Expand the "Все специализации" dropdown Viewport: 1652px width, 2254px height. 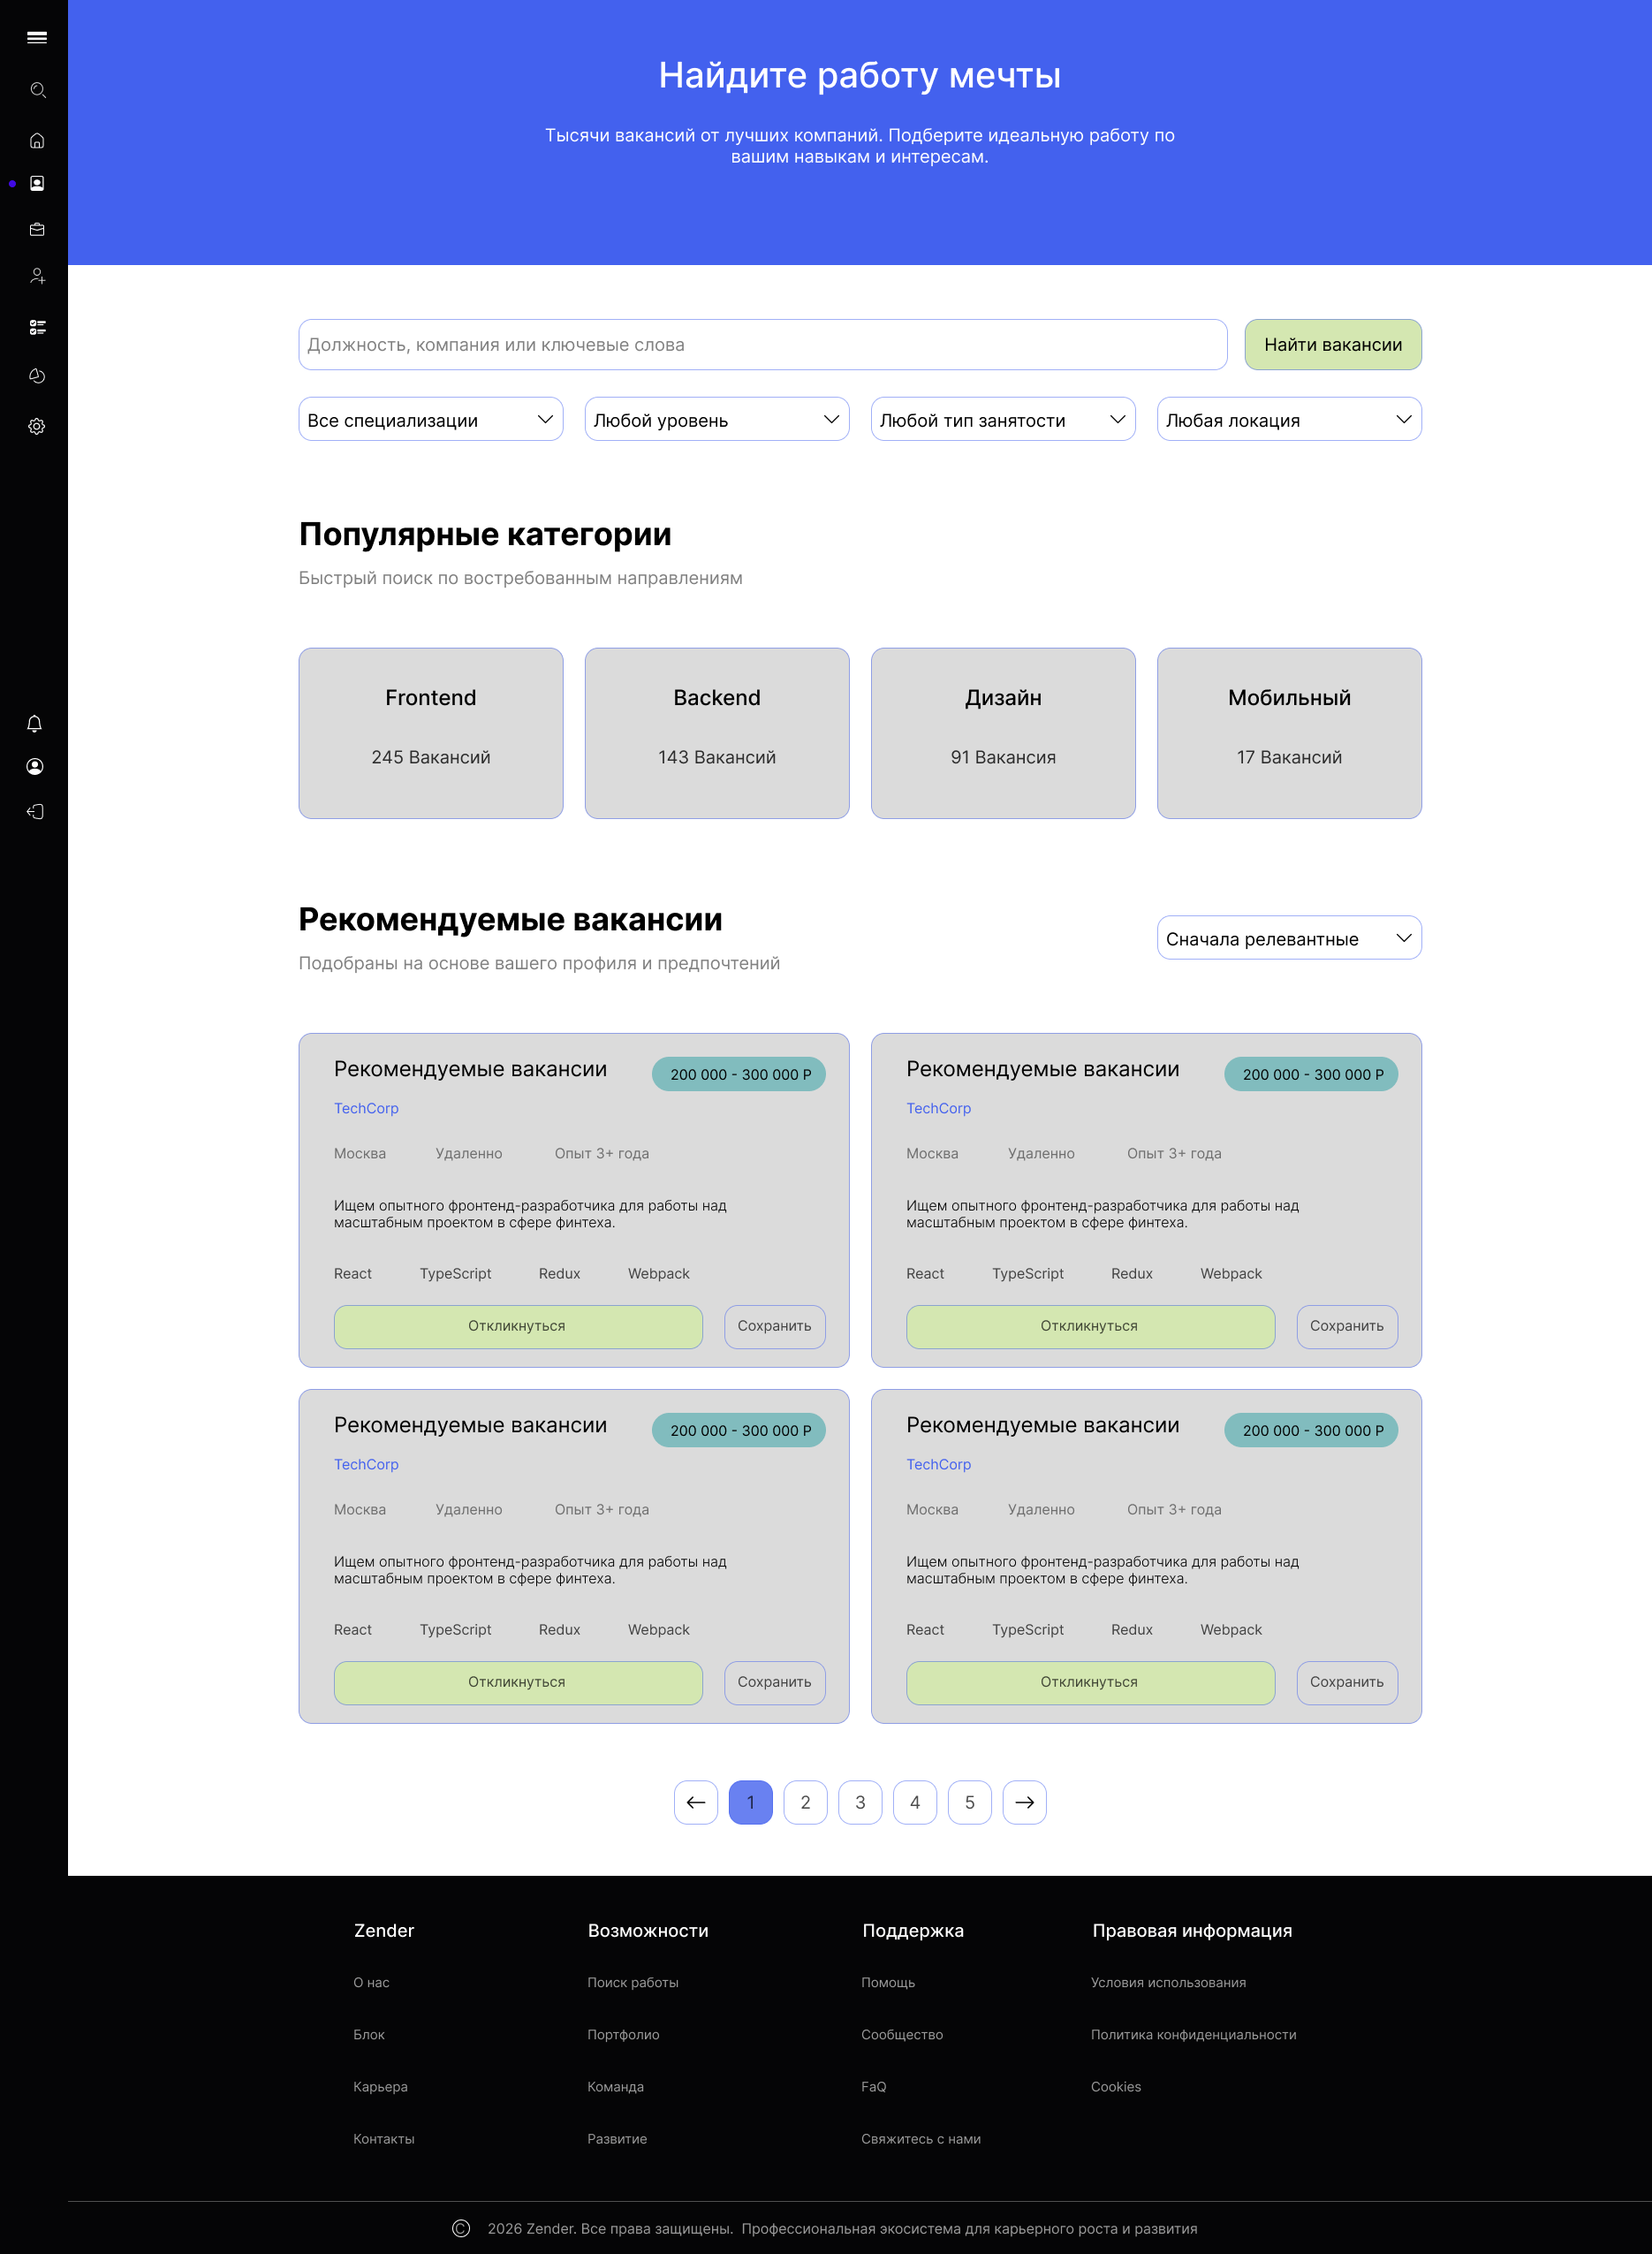tap(430, 420)
